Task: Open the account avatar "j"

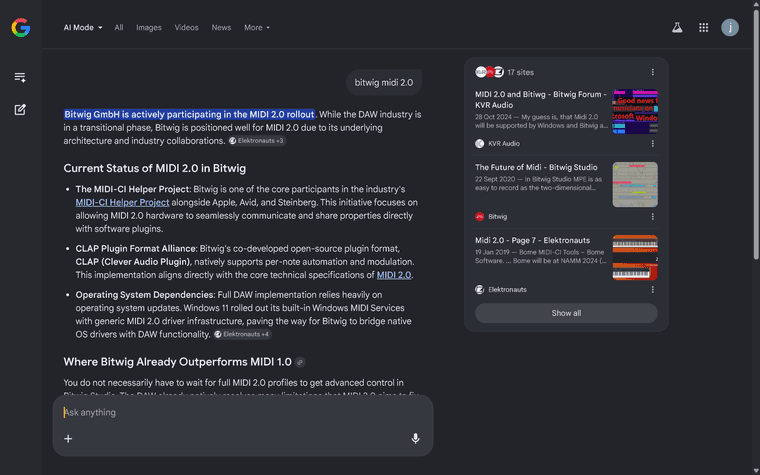Action: pyautogui.click(x=730, y=28)
